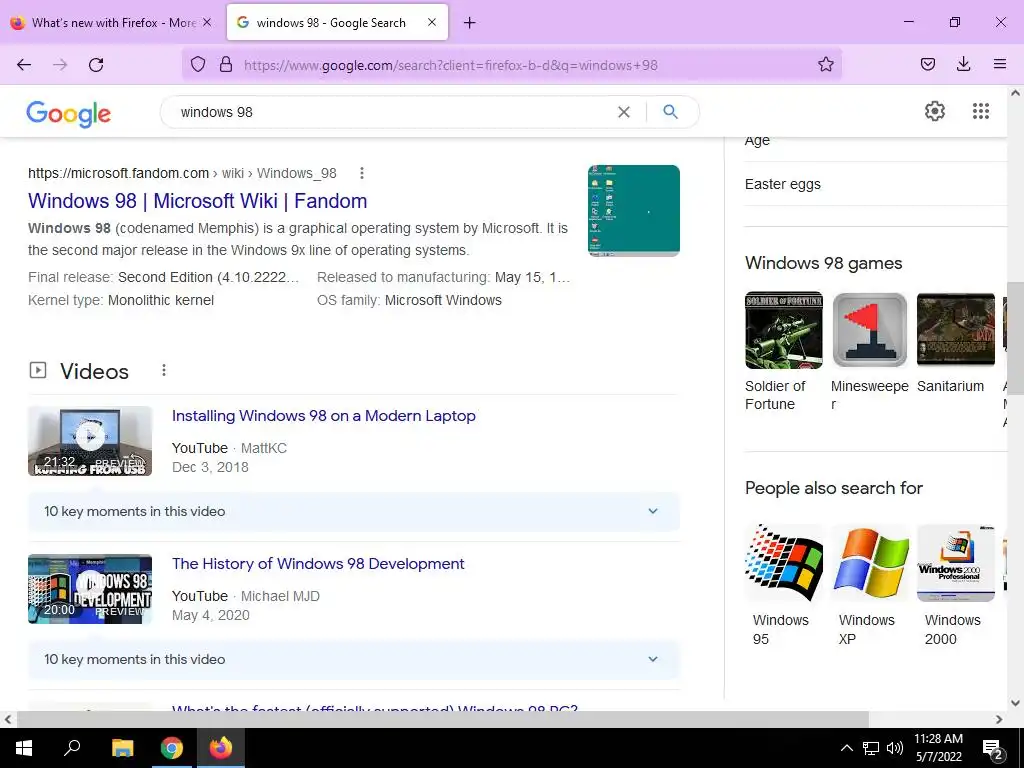Close the 'windows 98 - Google Search' tab
Image resolution: width=1024 pixels, height=768 pixels.
[432, 22]
